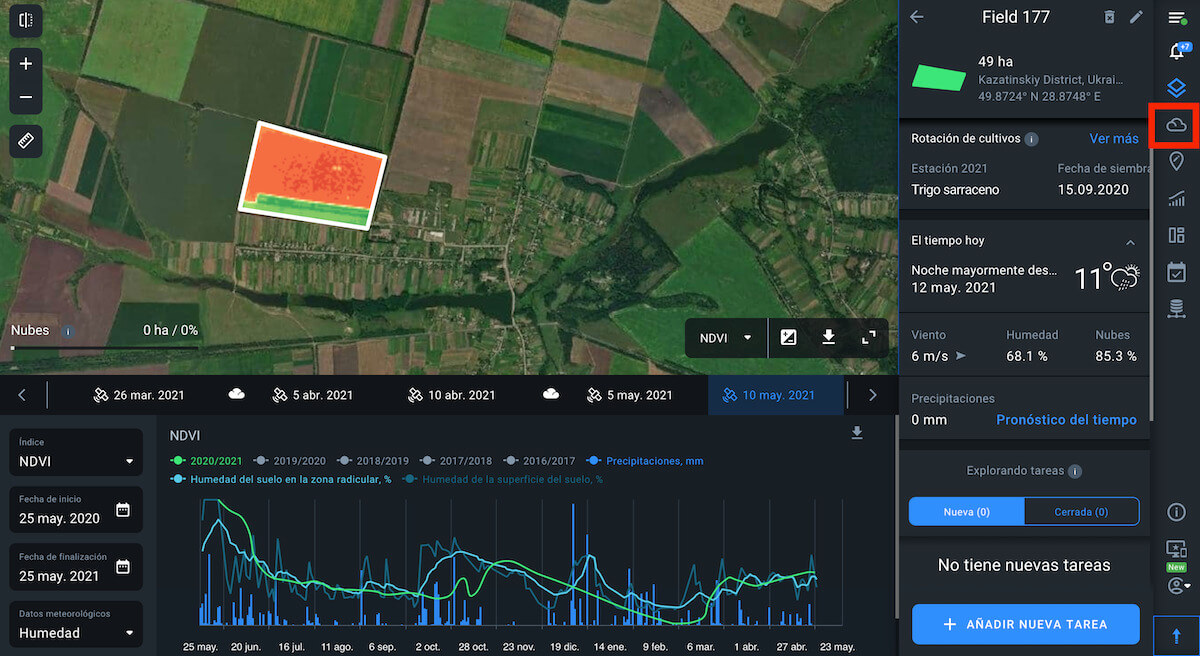Screen dimensions: 1200x656
Task: Enter fullscreen map view
Action: pos(868,338)
